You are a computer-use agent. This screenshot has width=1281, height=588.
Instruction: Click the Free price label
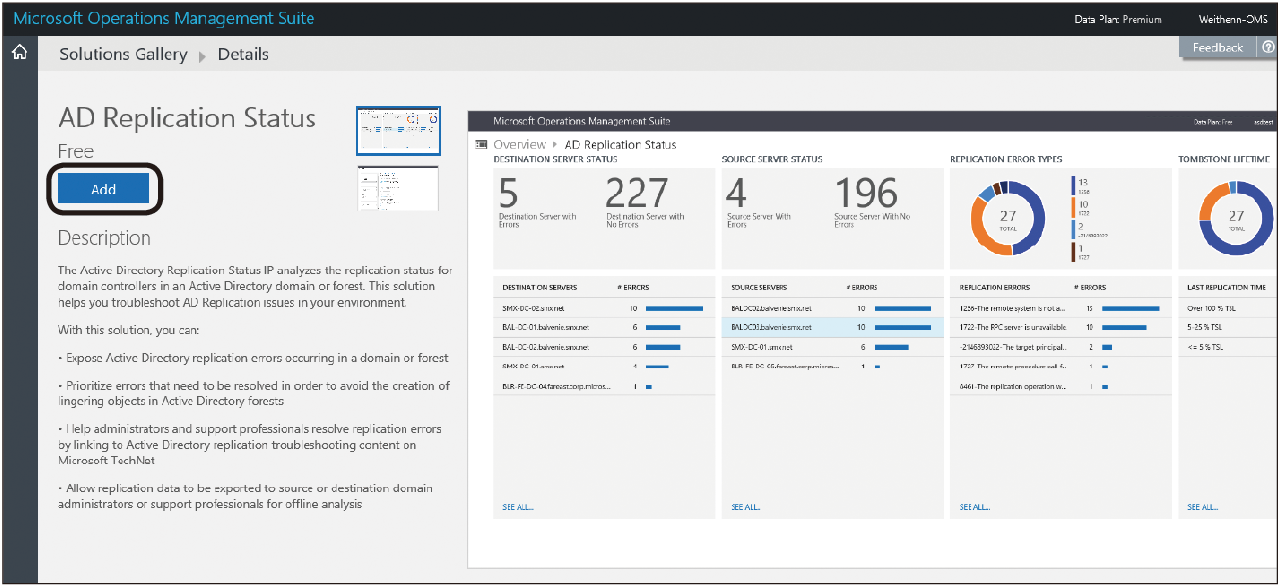(76, 151)
